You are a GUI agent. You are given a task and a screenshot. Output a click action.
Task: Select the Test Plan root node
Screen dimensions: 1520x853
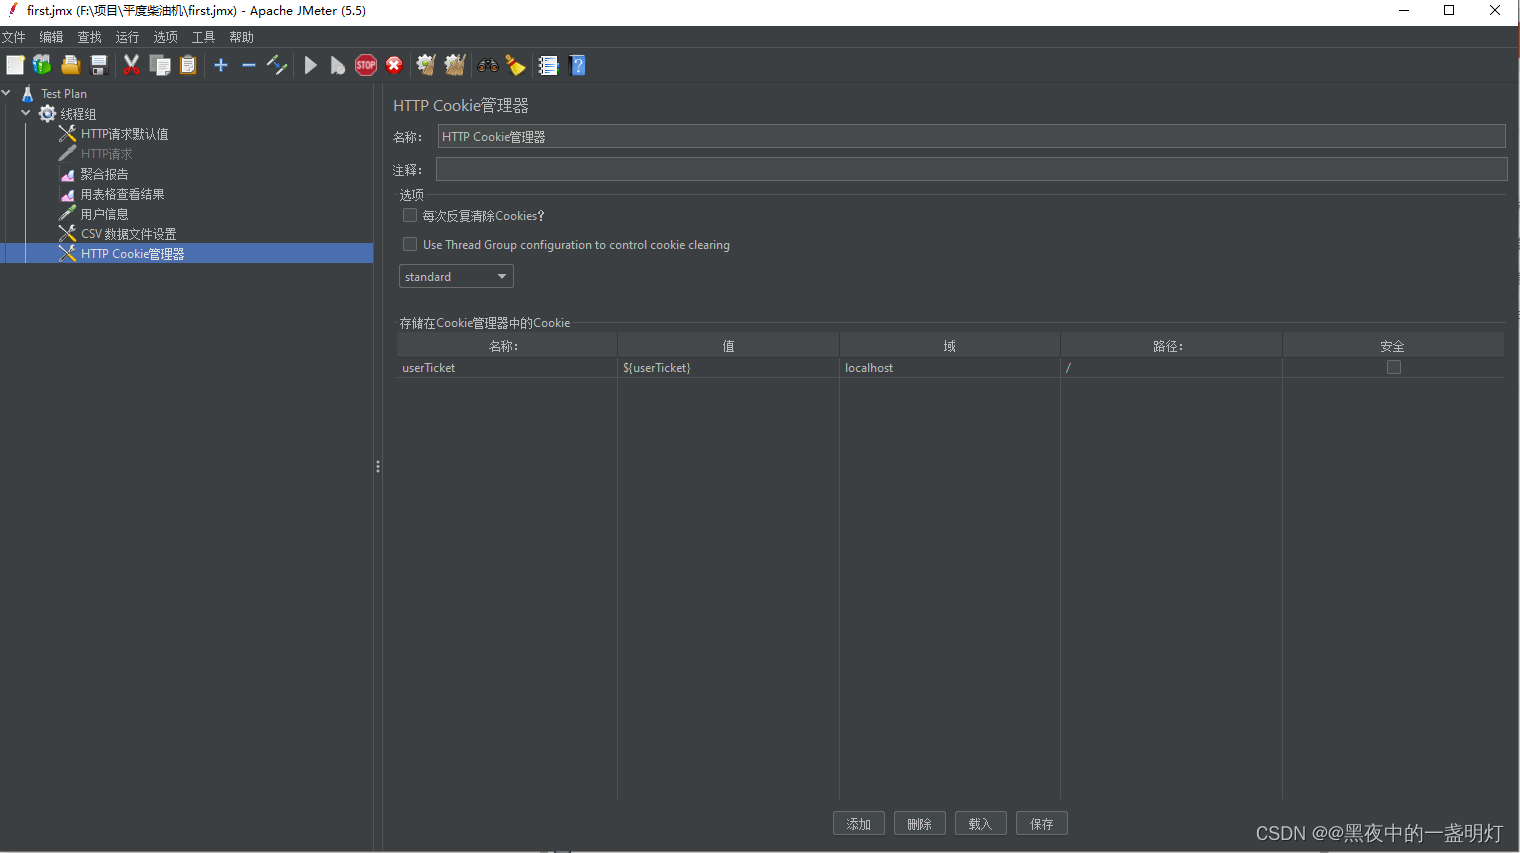63,94
